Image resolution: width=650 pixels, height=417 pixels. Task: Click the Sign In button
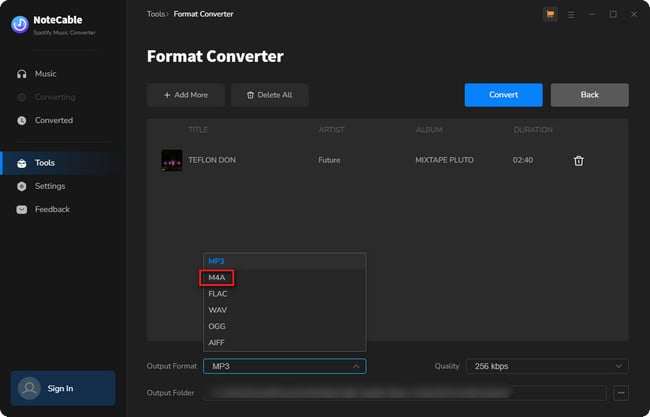pos(63,388)
